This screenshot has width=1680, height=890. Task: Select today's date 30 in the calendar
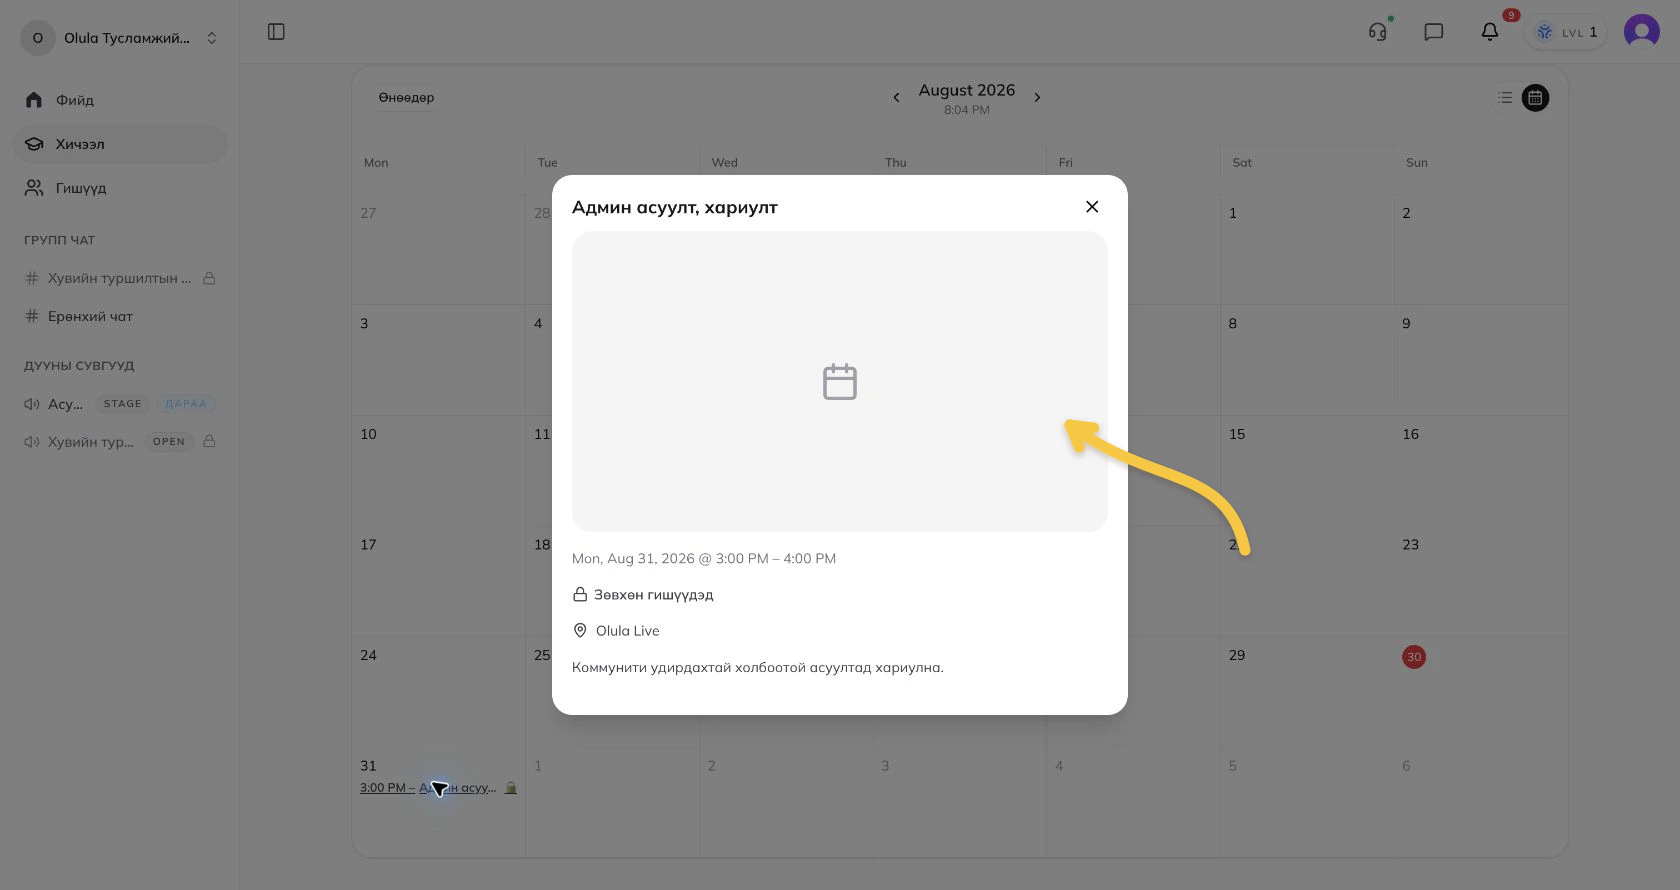[1414, 657]
